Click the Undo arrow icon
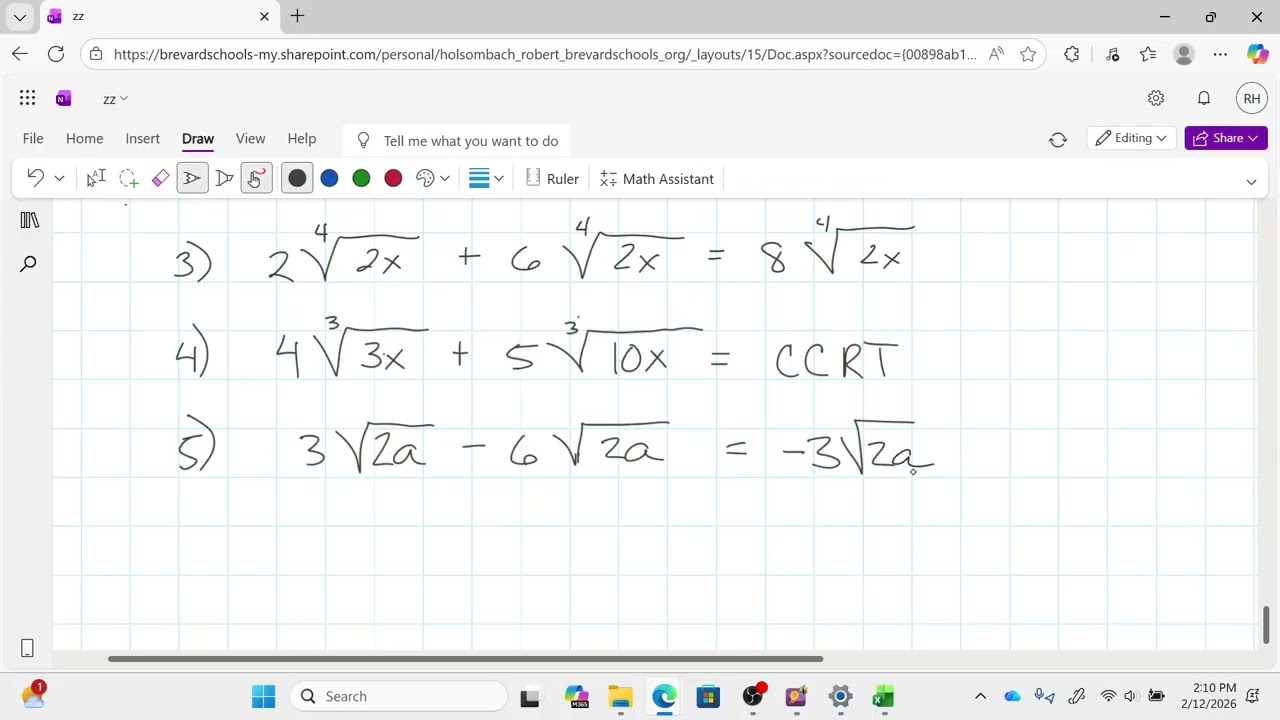The height and width of the screenshot is (720, 1280). pos(35,178)
